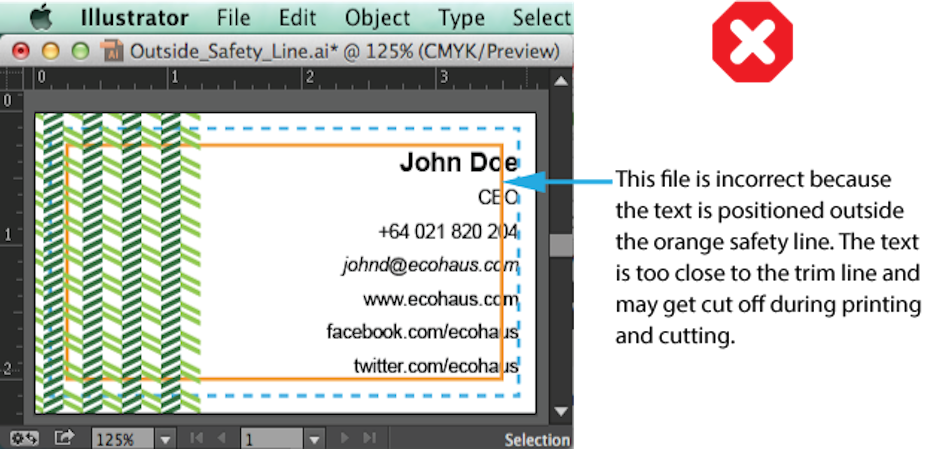Screen dimensions: 930x449
Task: Open the Type menu
Action: pyautogui.click(x=461, y=18)
